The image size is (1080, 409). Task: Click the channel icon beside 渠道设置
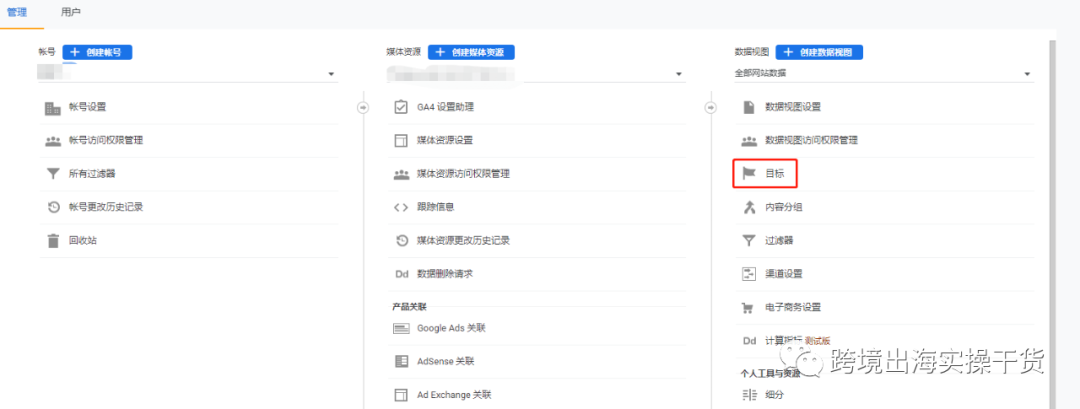[749, 274]
